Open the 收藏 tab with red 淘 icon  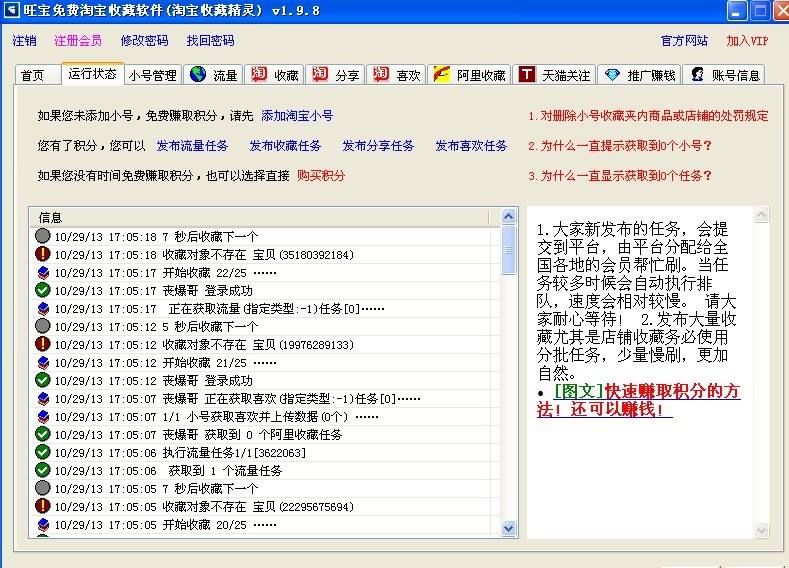point(275,75)
